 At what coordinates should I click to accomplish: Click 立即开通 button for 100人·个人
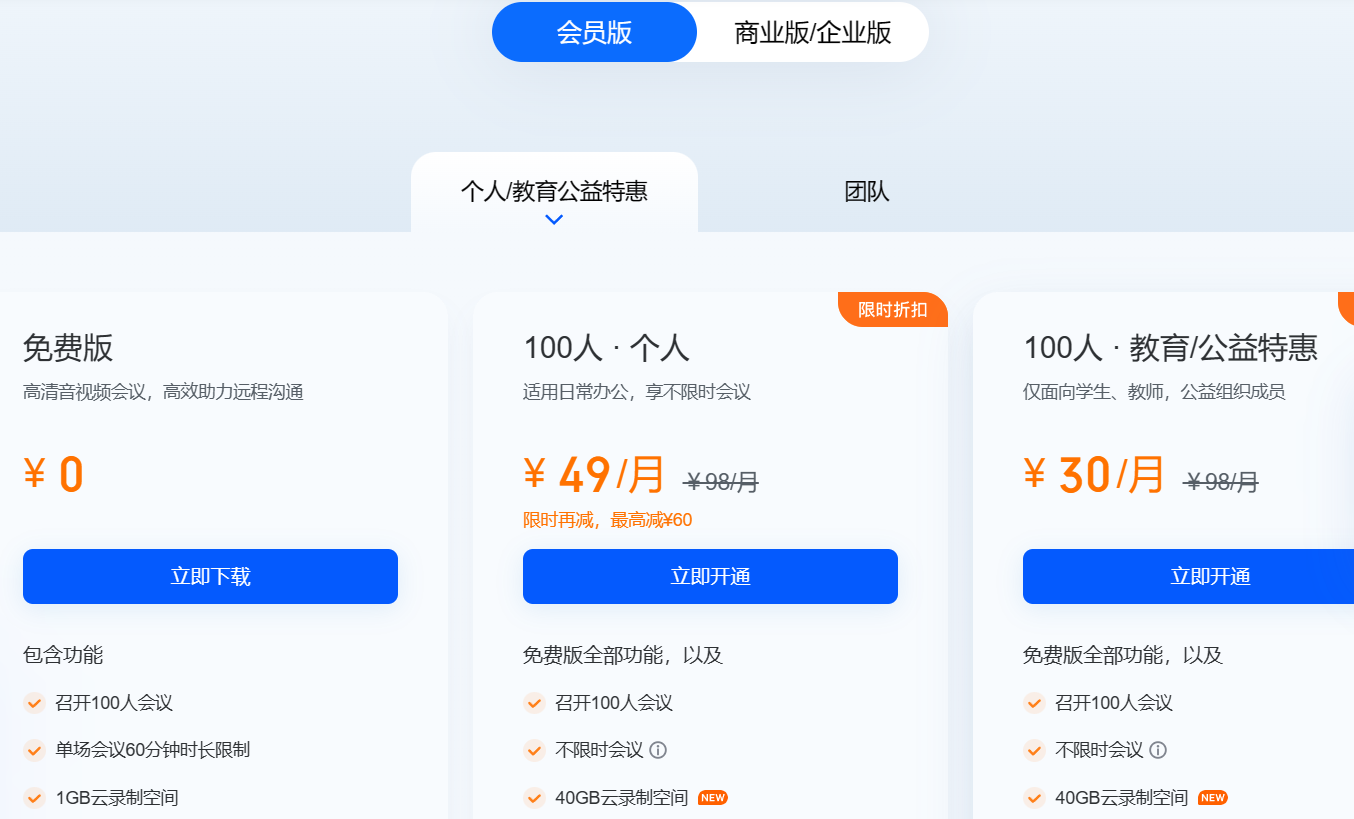710,576
